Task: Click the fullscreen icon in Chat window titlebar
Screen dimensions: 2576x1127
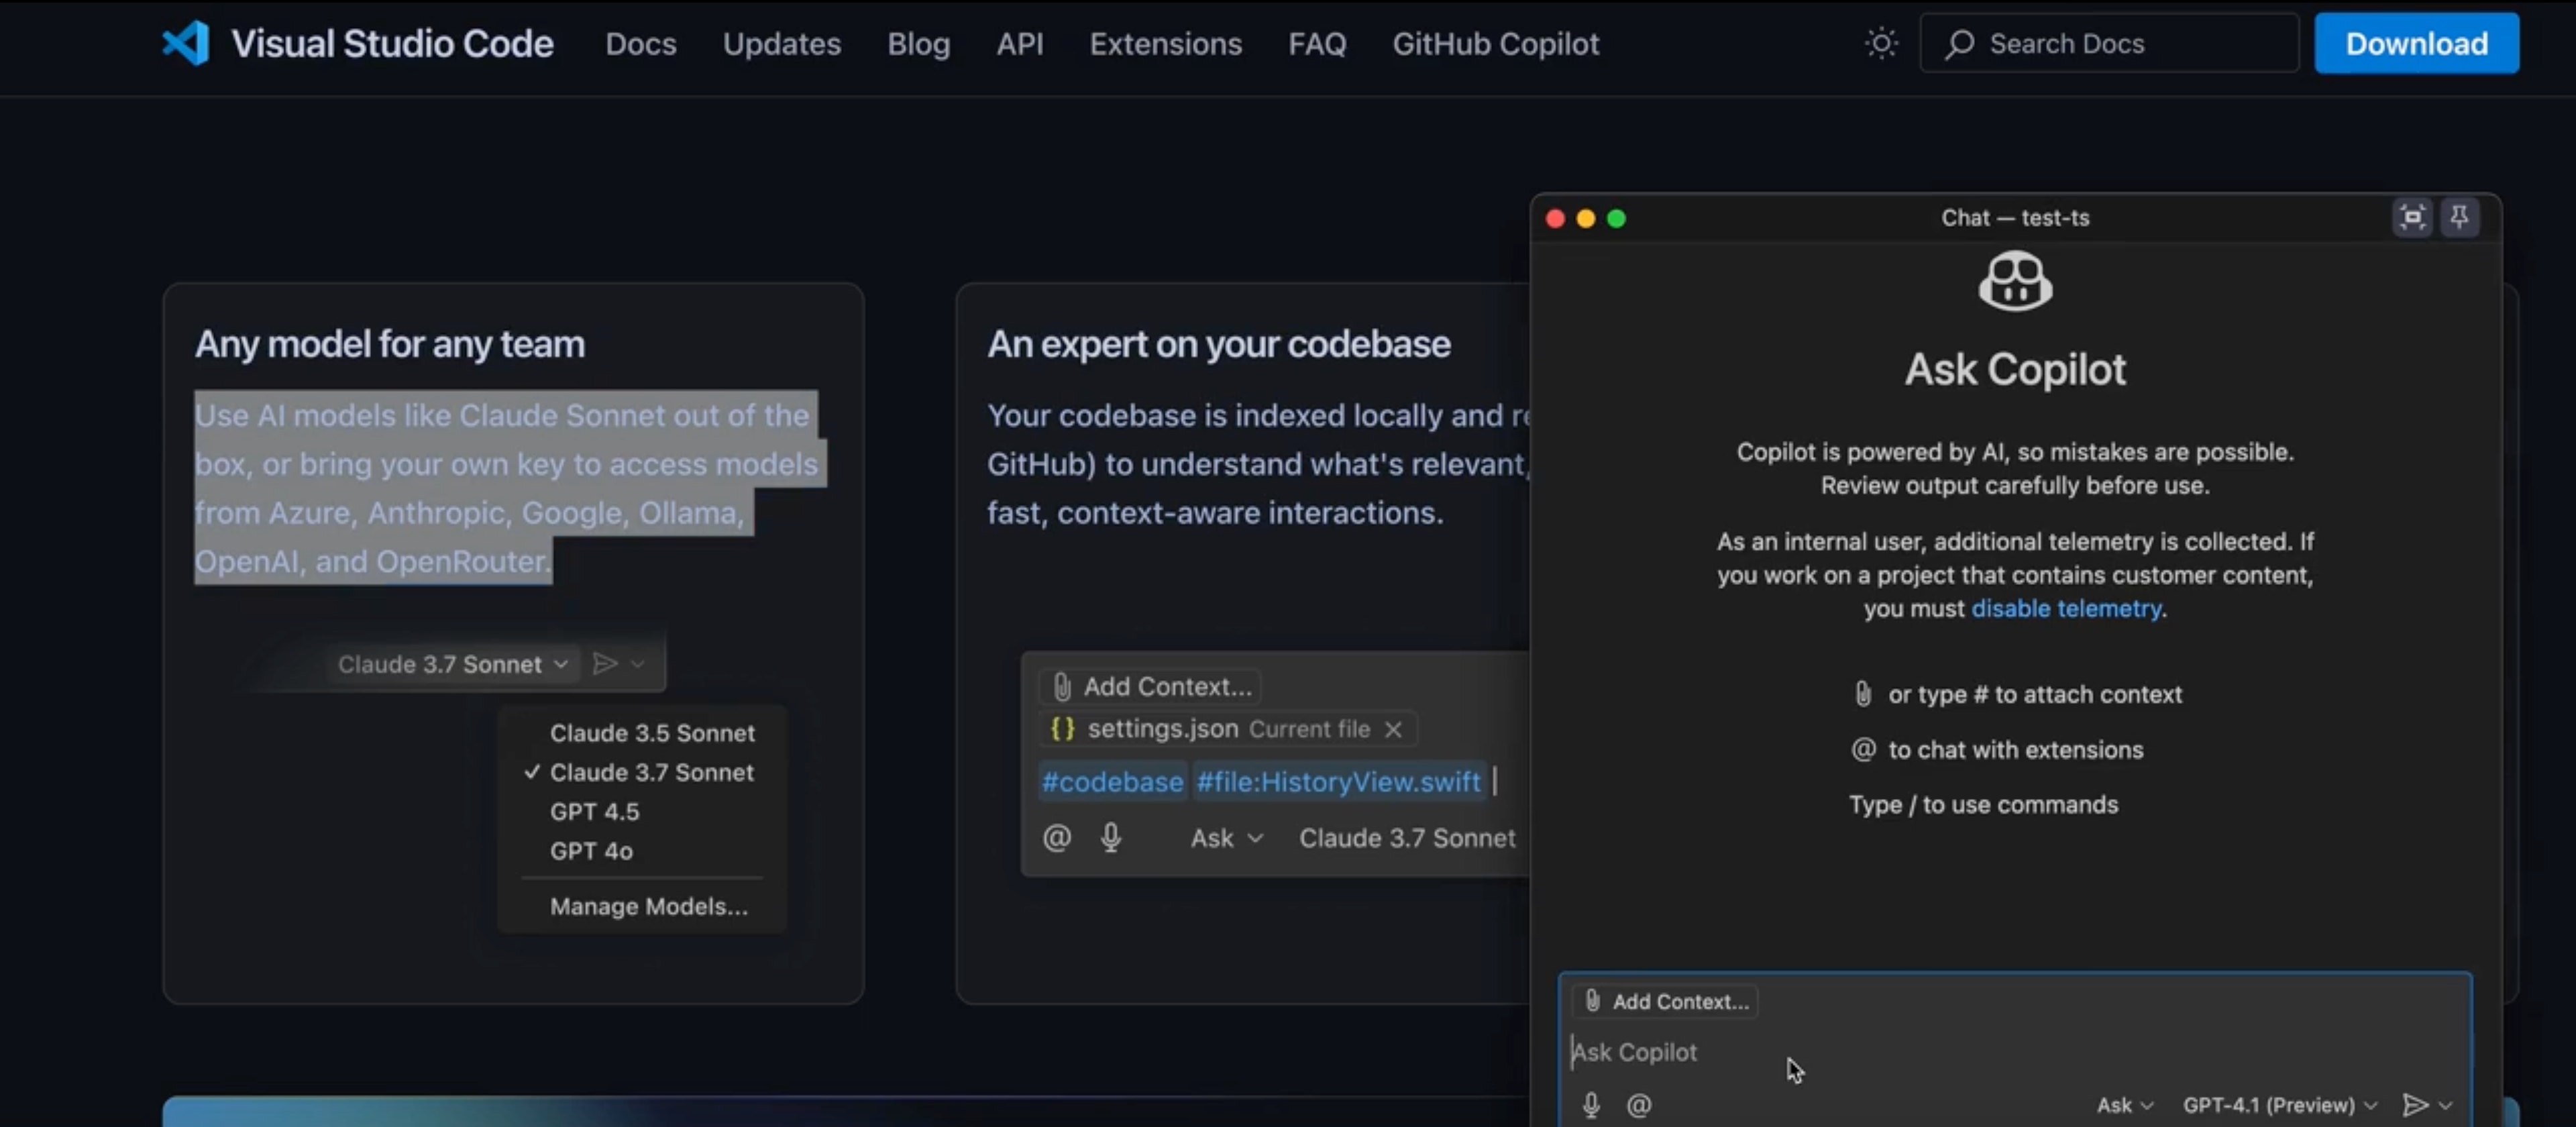Action: (2412, 217)
